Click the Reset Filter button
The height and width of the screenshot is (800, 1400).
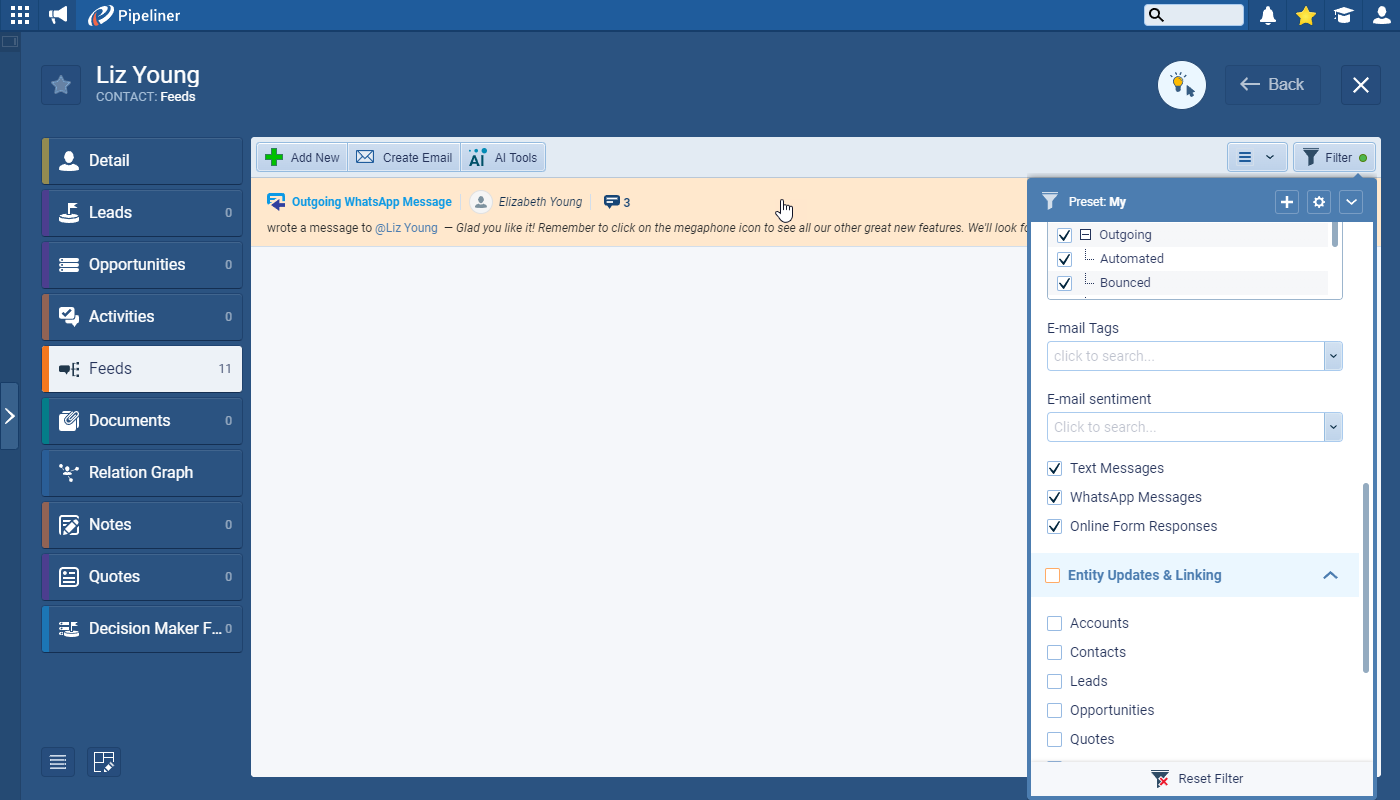pyautogui.click(x=1198, y=778)
